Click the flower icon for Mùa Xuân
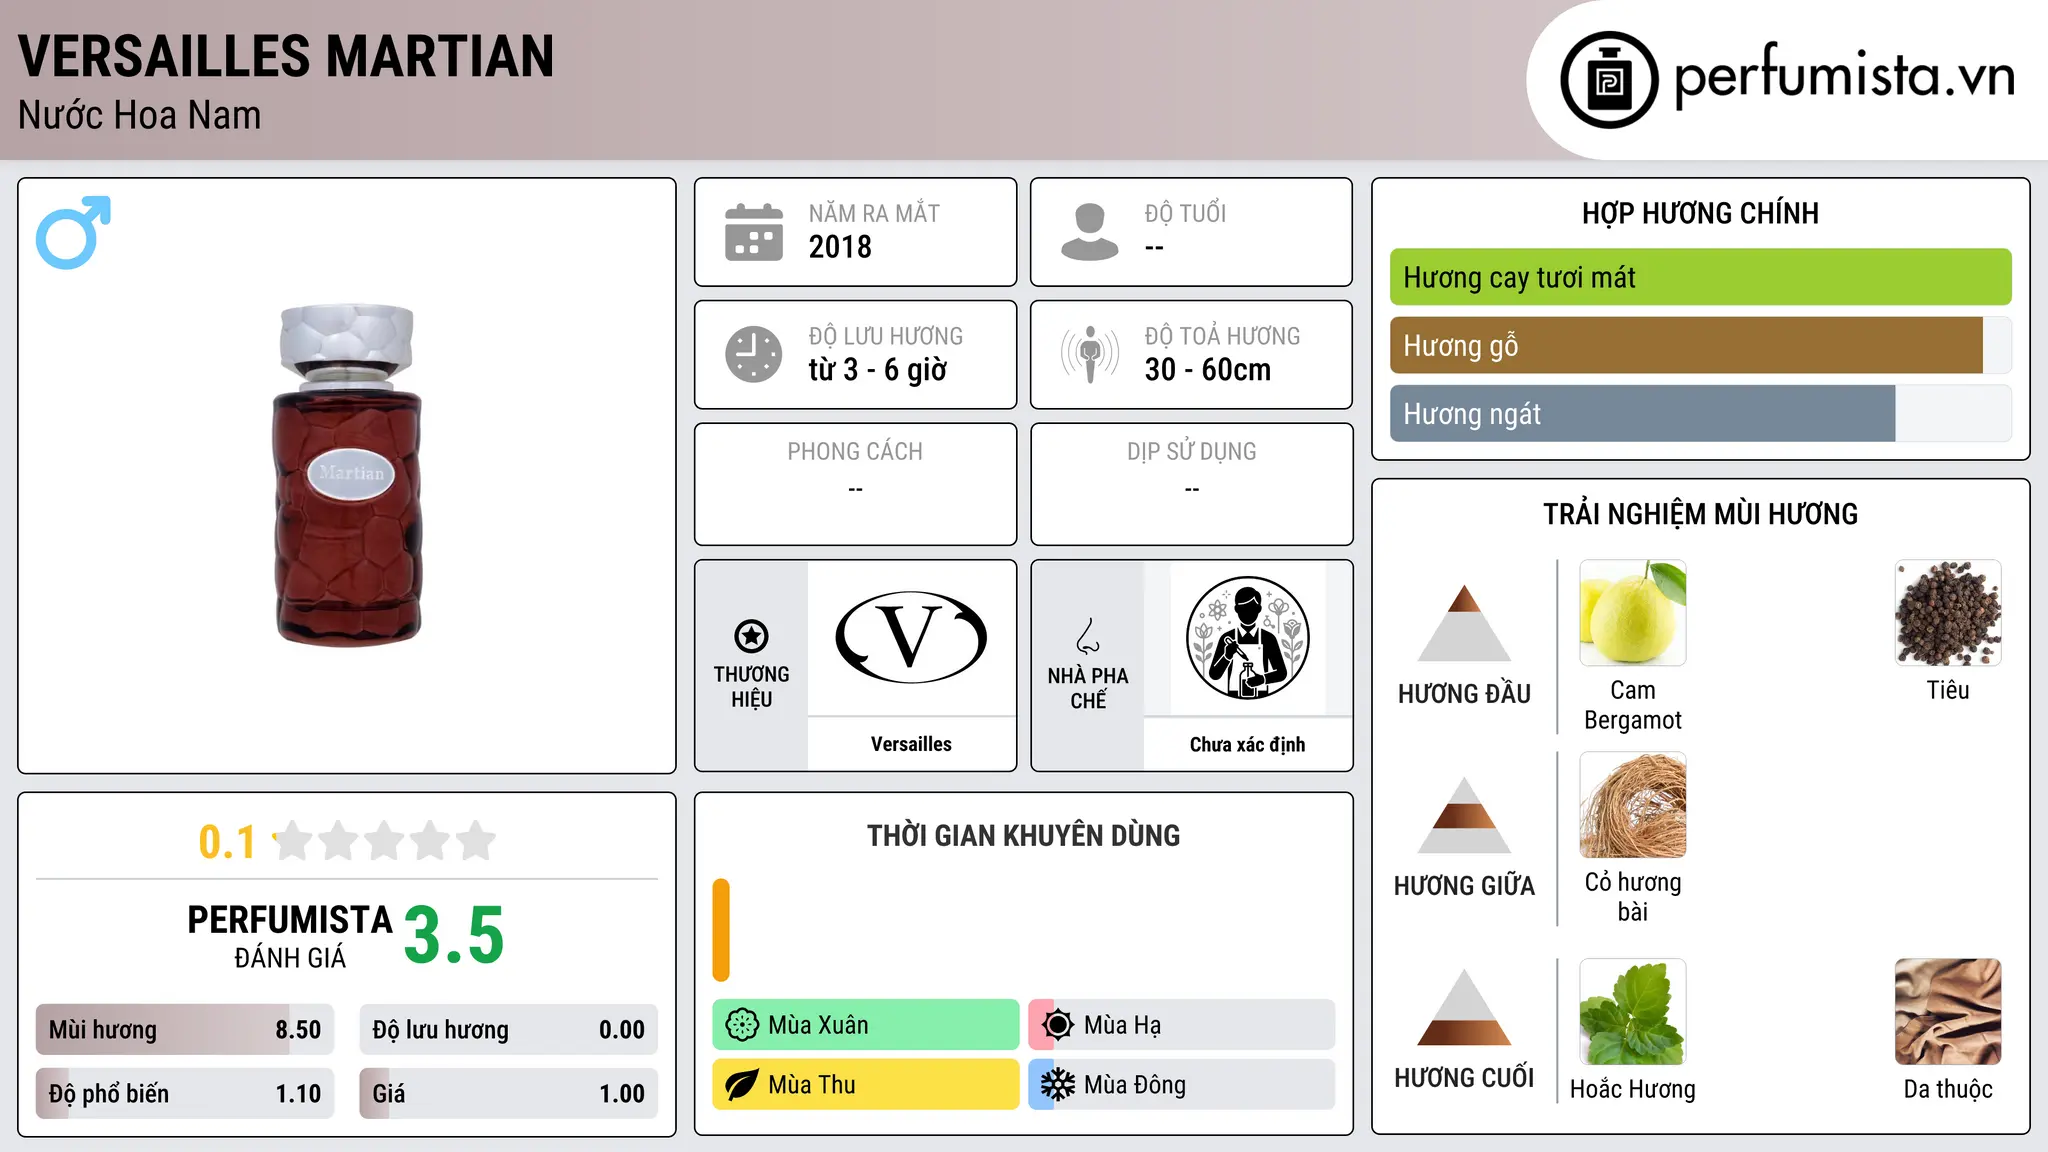Viewport: 2048px width, 1152px height. click(x=742, y=1025)
